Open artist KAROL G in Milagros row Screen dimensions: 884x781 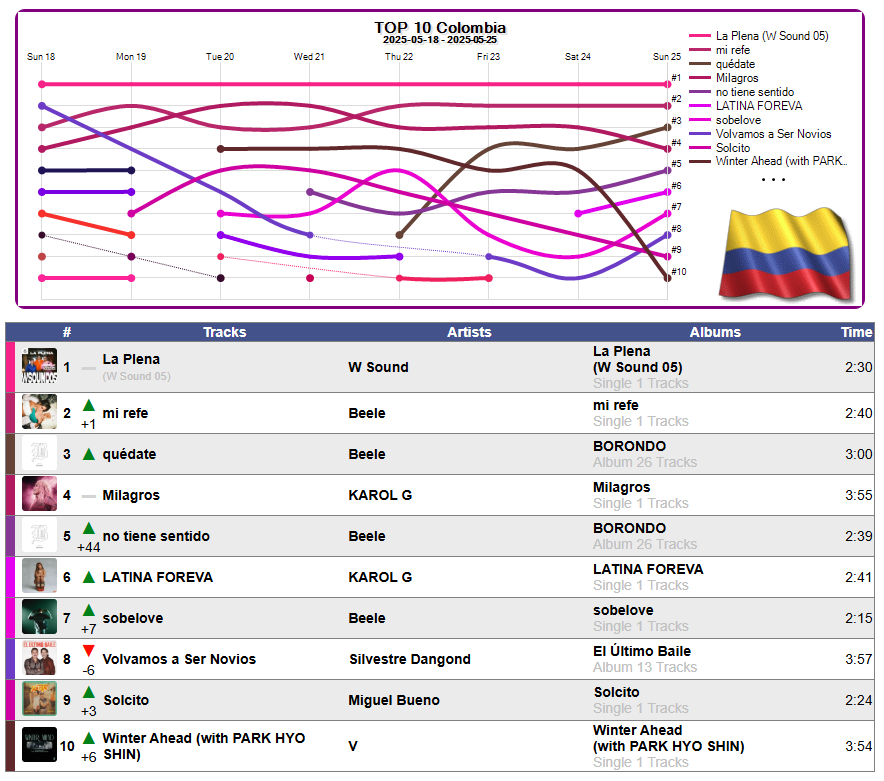380,495
